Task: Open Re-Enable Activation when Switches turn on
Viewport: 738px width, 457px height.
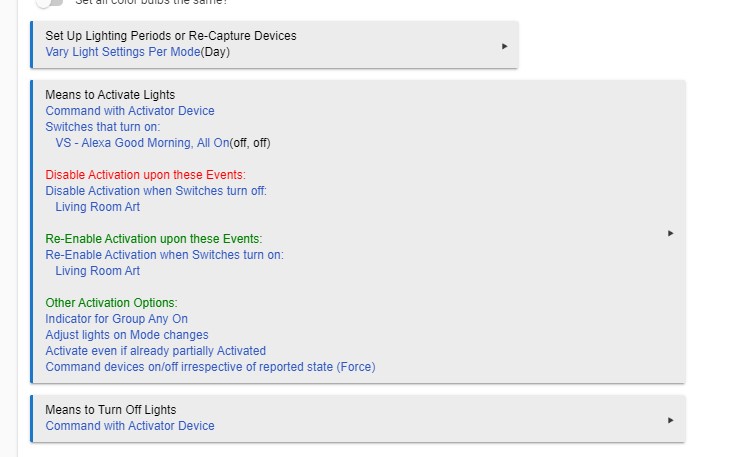Action: [164, 255]
